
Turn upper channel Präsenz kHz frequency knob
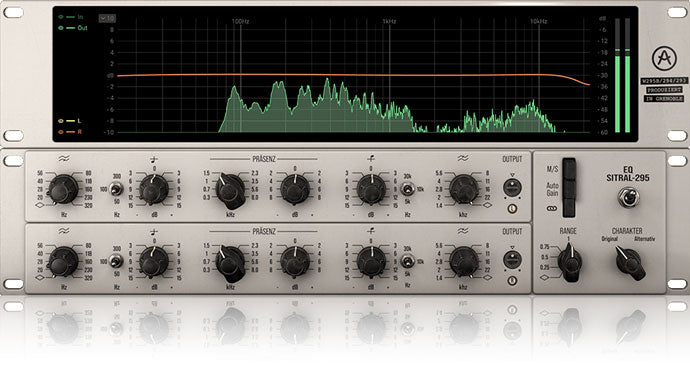(230, 191)
